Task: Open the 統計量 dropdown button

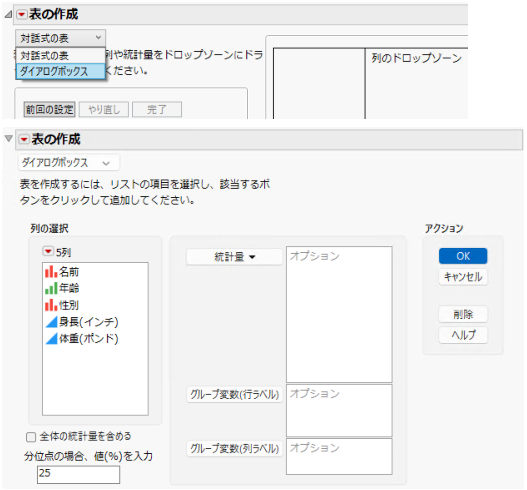Action: (x=234, y=257)
